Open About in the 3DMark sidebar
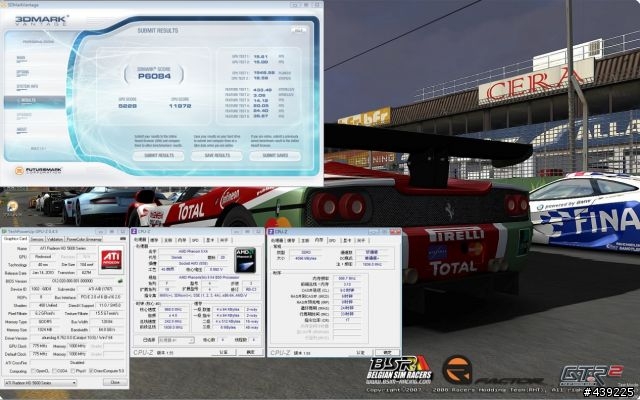Screen dimensions: 640x400 pyautogui.click(x=22, y=130)
